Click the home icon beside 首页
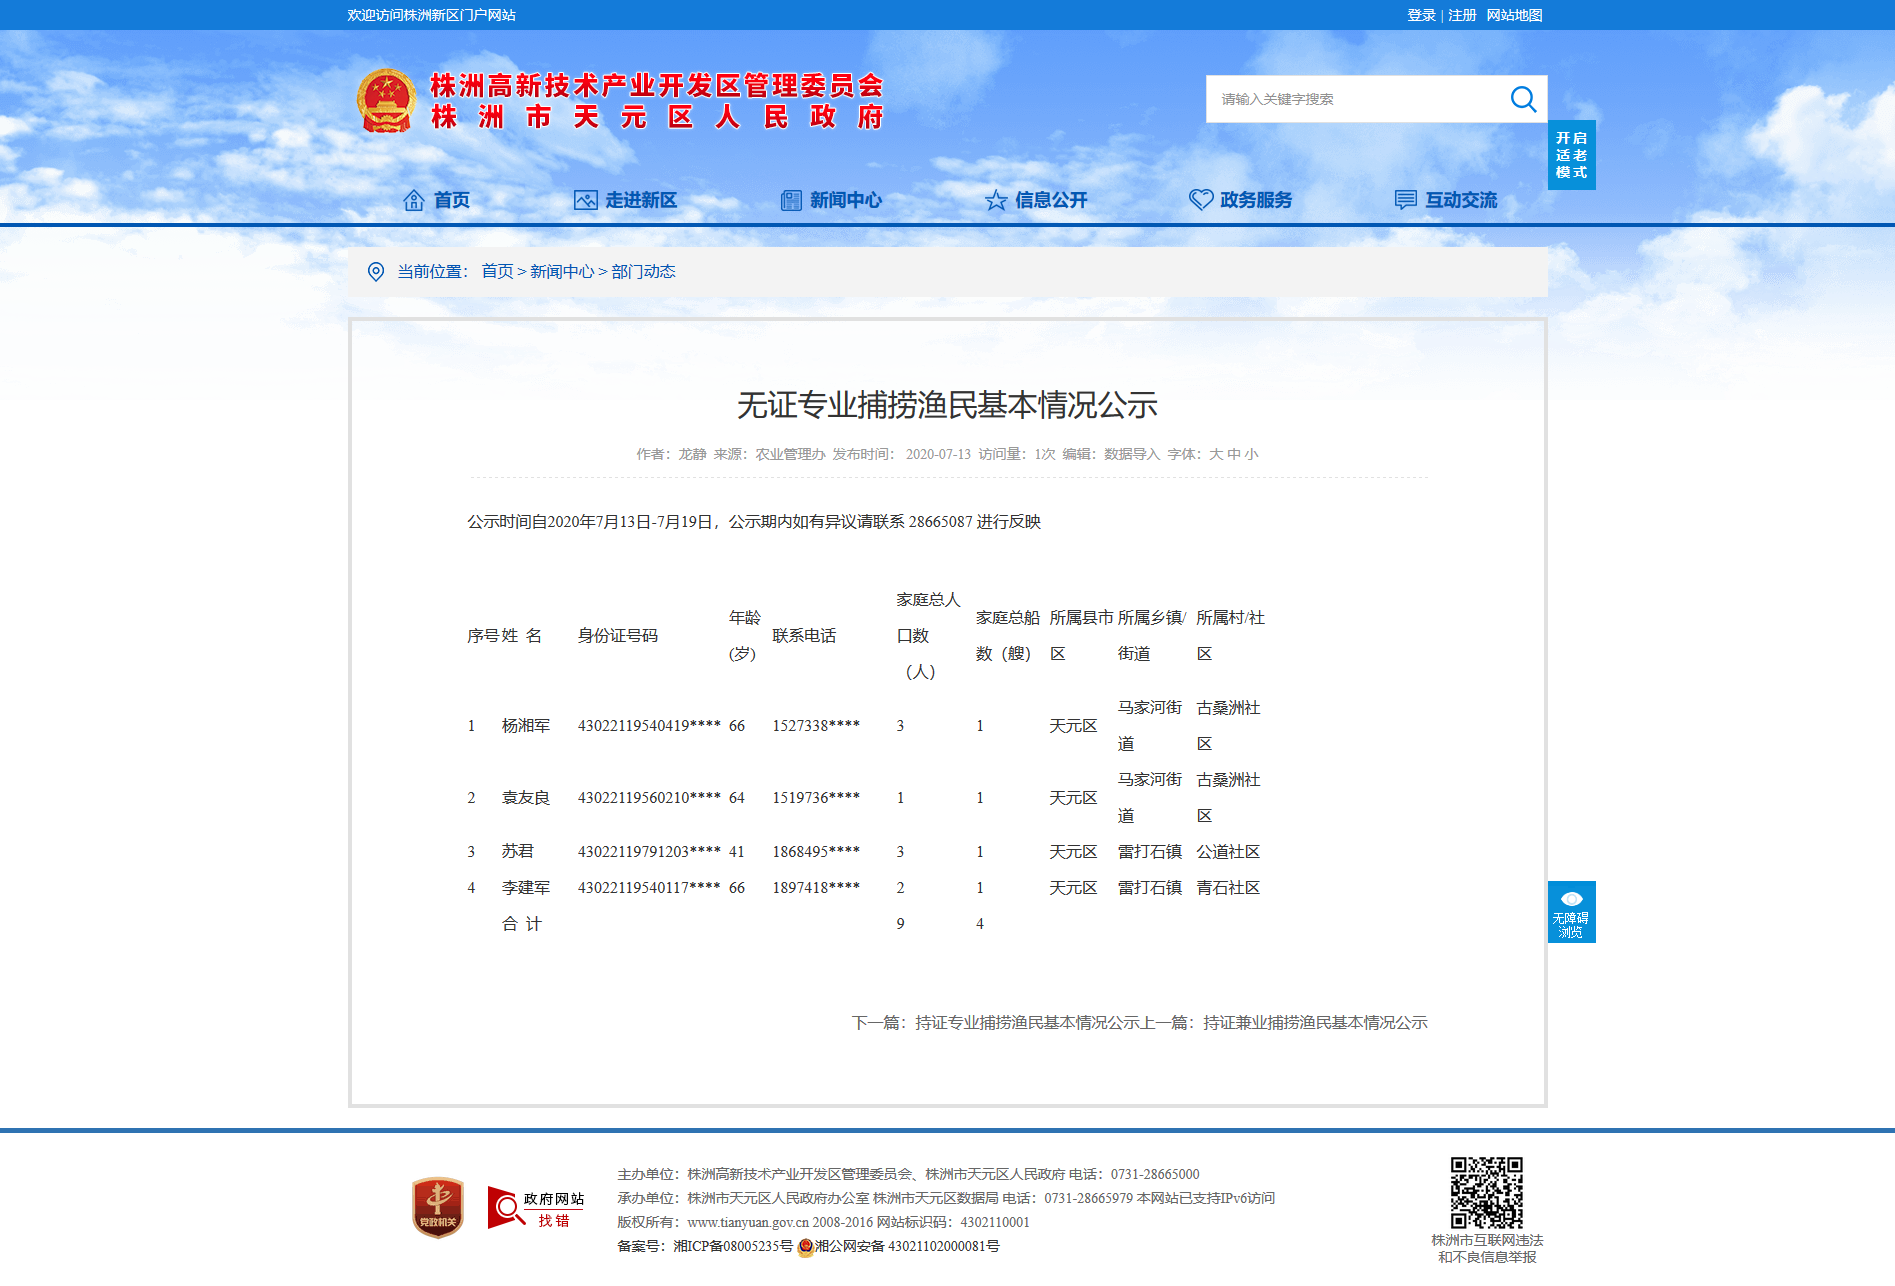Viewport: 1895px width, 1286px height. 413,200
